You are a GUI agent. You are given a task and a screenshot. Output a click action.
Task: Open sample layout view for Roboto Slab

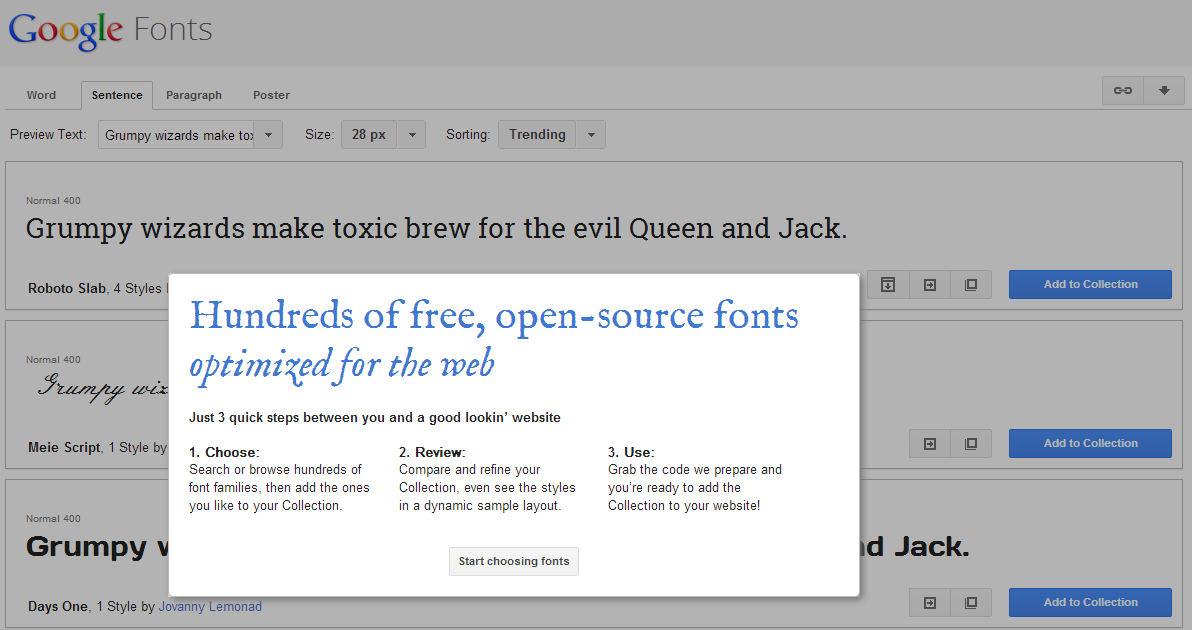point(970,284)
